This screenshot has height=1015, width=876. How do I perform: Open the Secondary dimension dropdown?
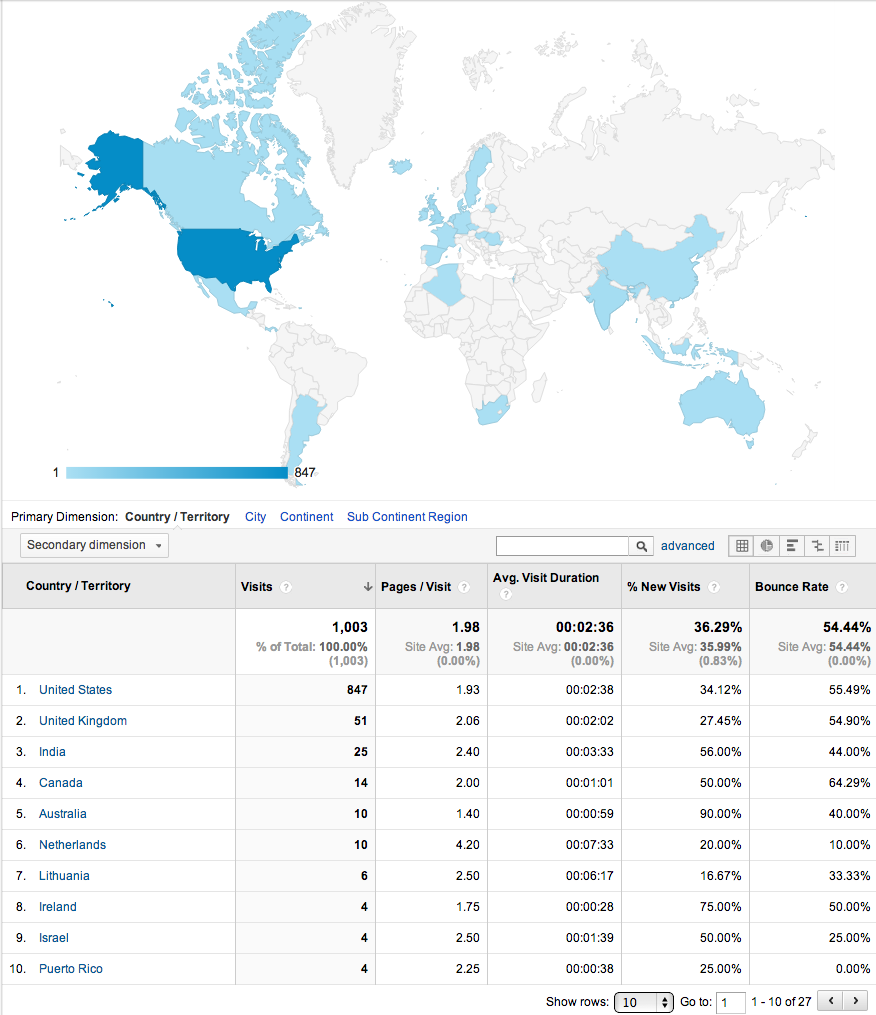coord(95,545)
